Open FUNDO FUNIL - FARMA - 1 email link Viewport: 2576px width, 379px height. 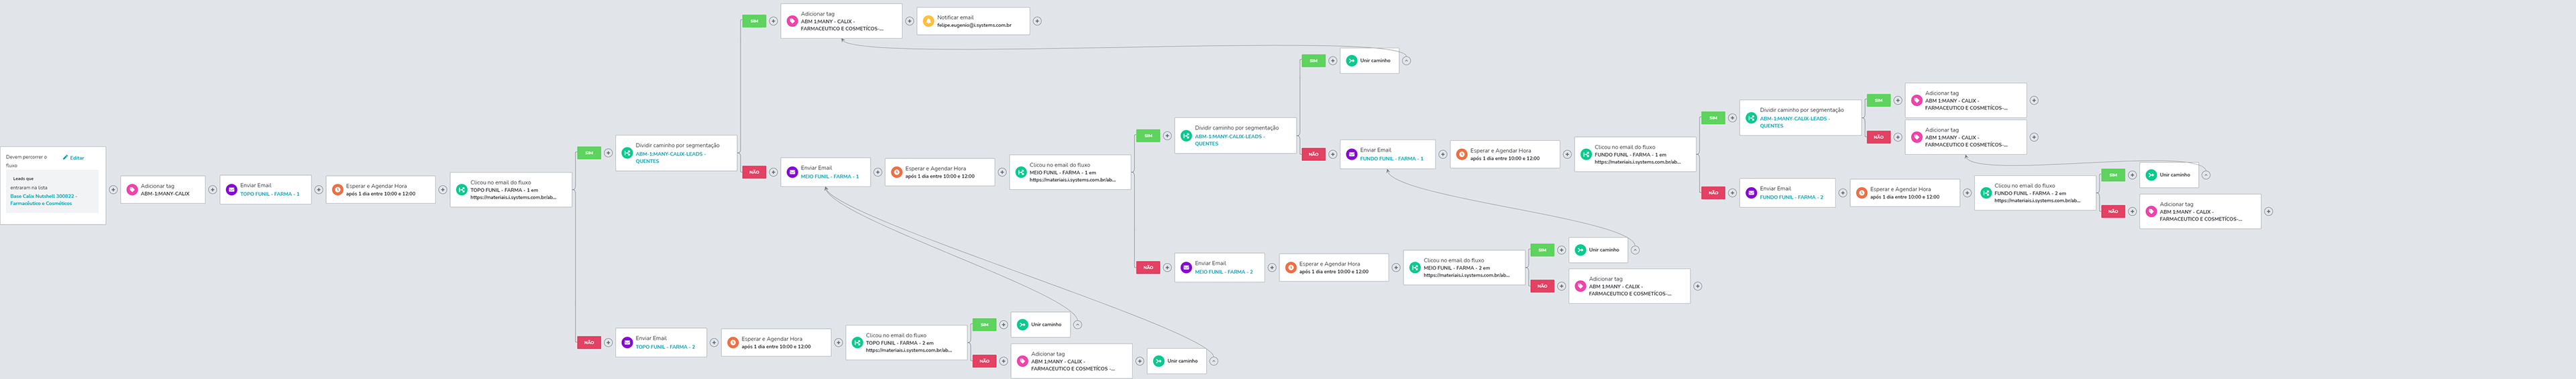point(1392,159)
